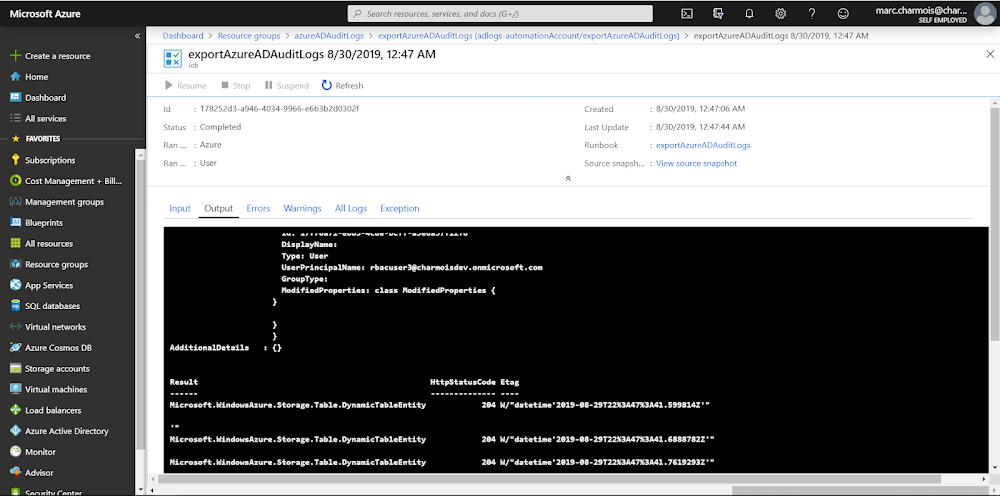Viewport: 1000px width, 496px height.
Task: Switch to the All Logs tab
Action: click(x=351, y=208)
